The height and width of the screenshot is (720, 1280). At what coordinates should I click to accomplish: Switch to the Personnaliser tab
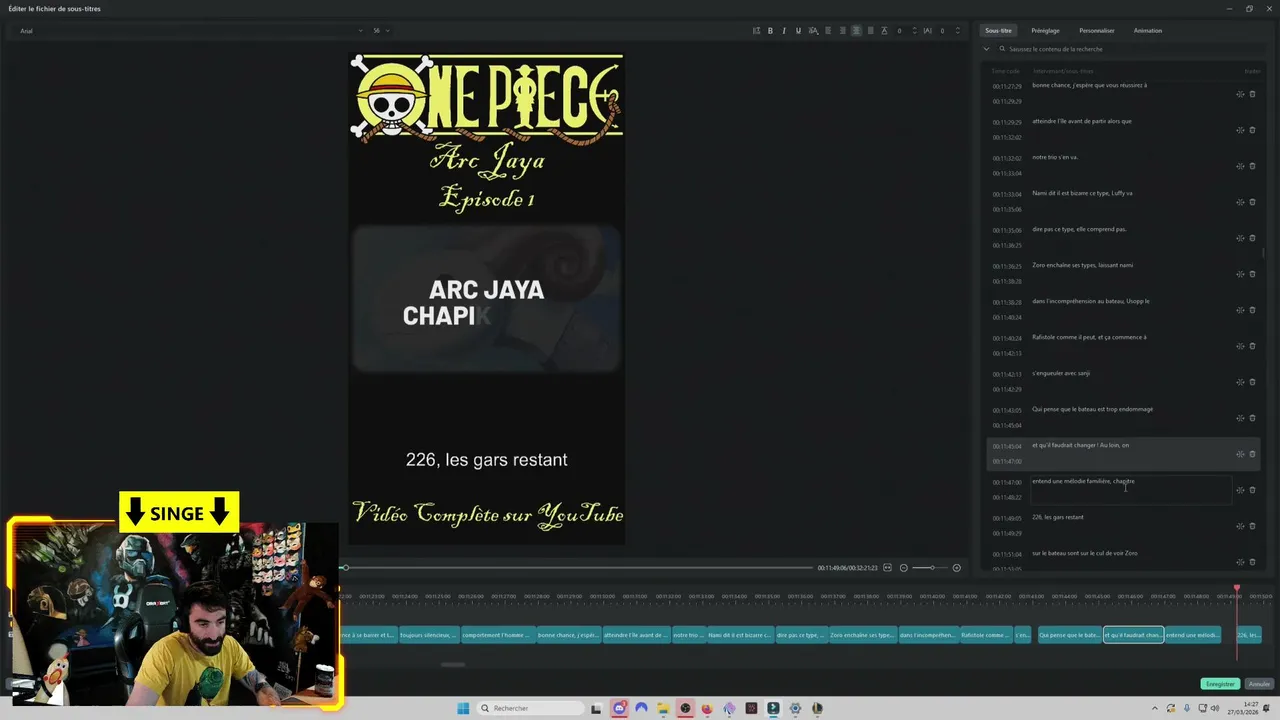(x=1097, y=30)
